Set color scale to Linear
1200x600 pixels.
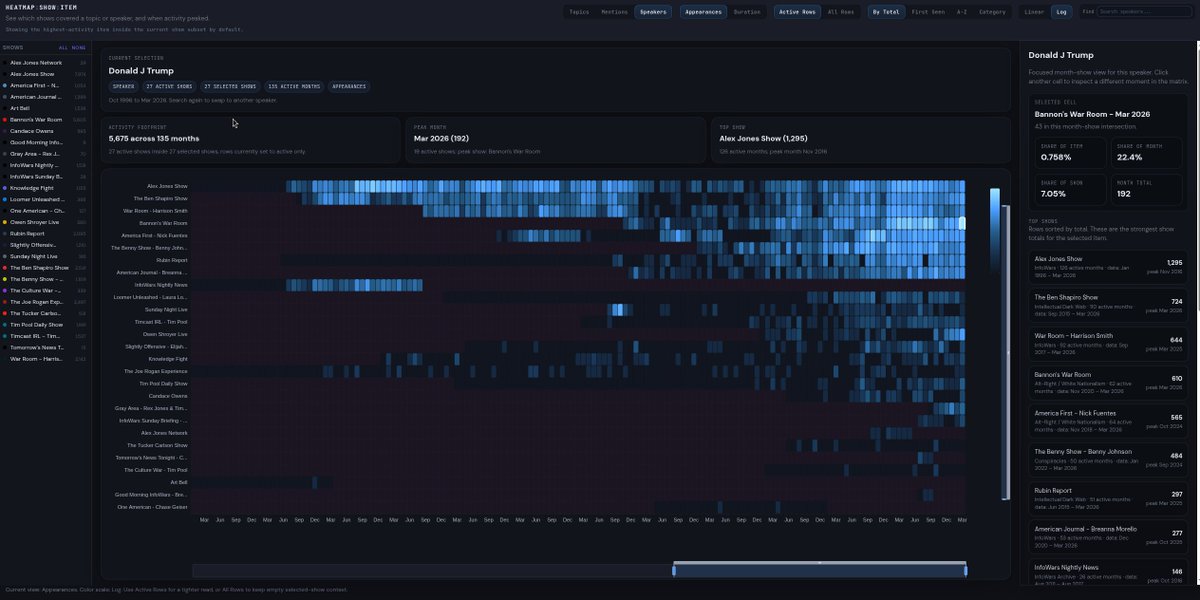(x=1034, y=12)
